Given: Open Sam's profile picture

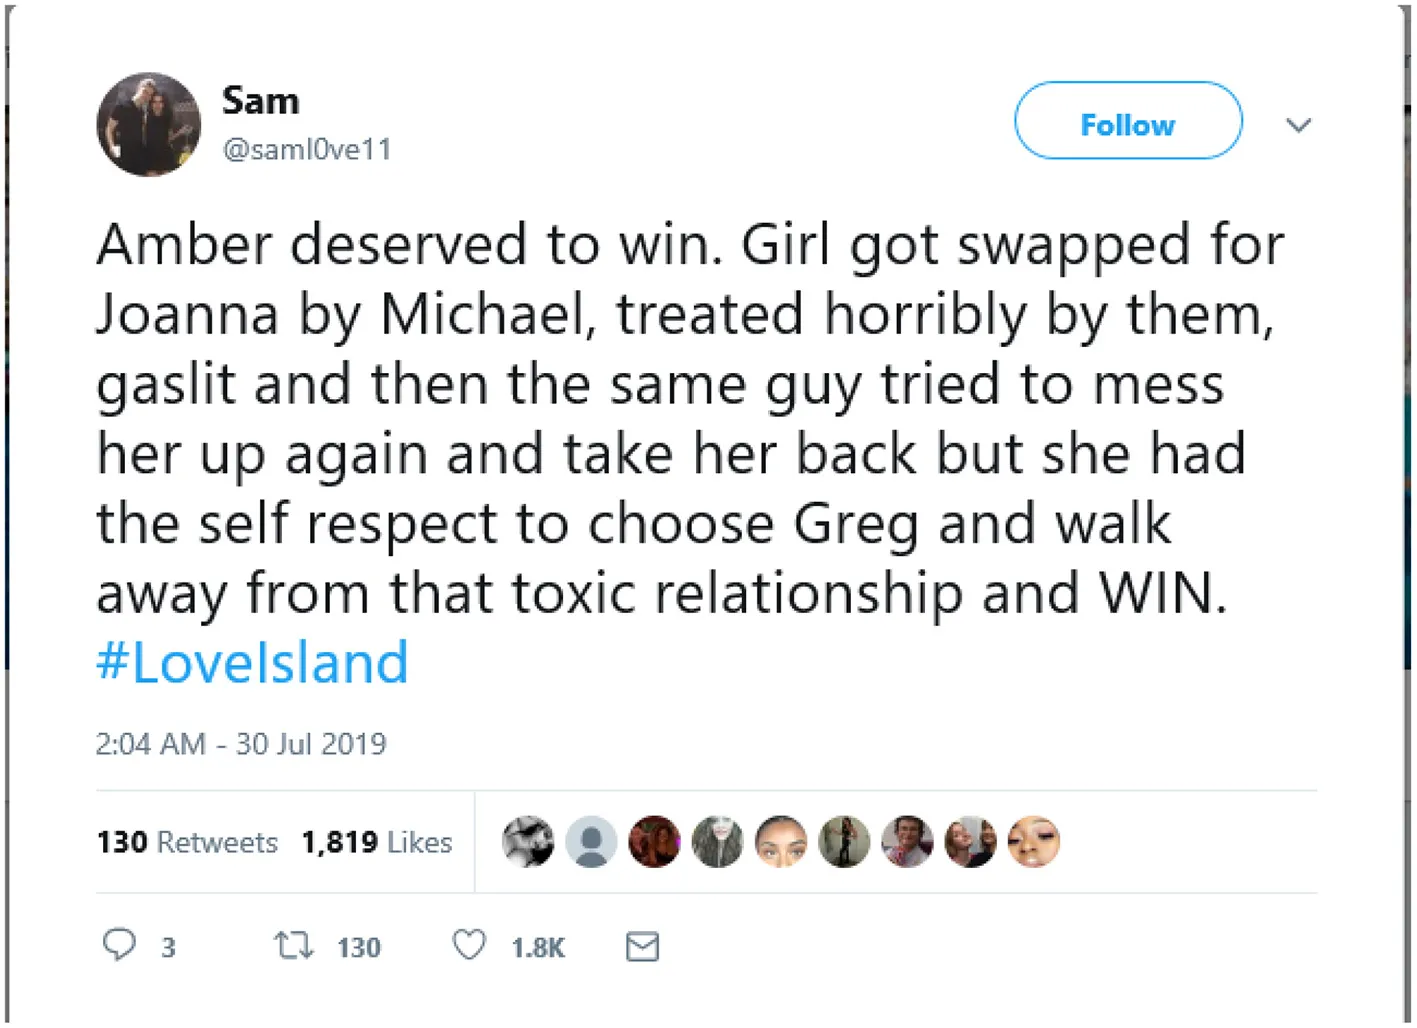Looking at the screenshot, I should click(148, 125).
